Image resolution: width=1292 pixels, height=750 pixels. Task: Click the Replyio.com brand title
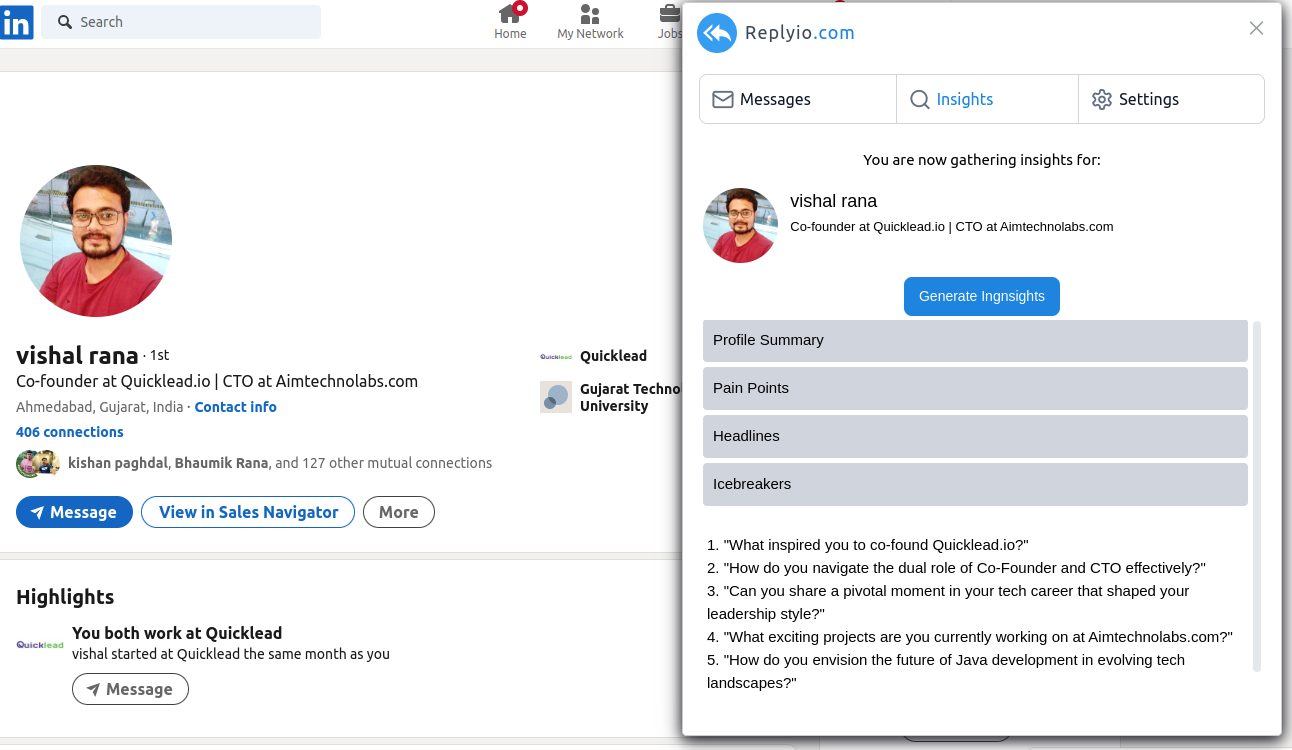800,33
